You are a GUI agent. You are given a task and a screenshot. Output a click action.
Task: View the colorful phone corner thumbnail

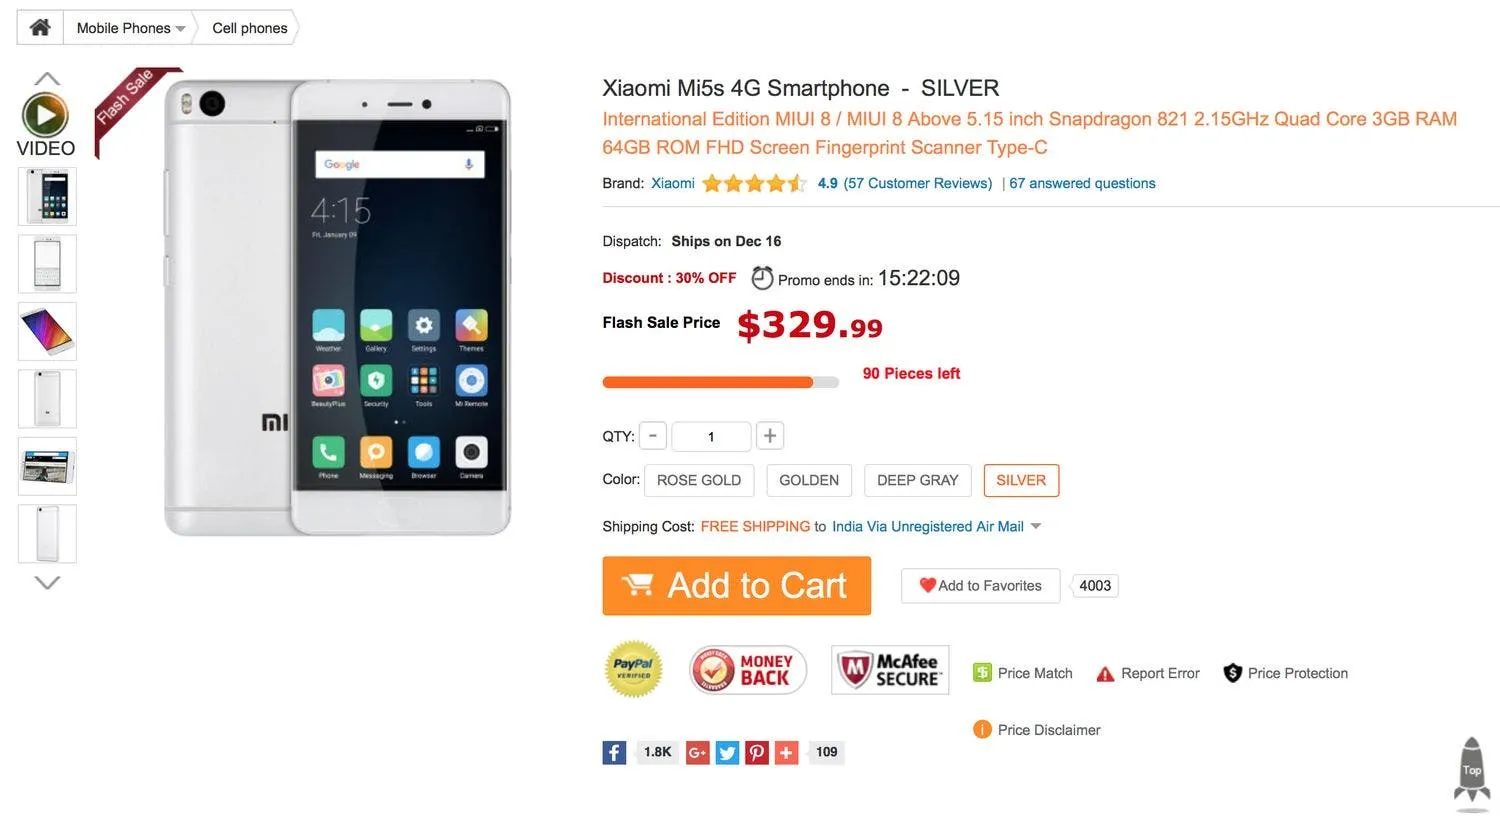[47, 331]
